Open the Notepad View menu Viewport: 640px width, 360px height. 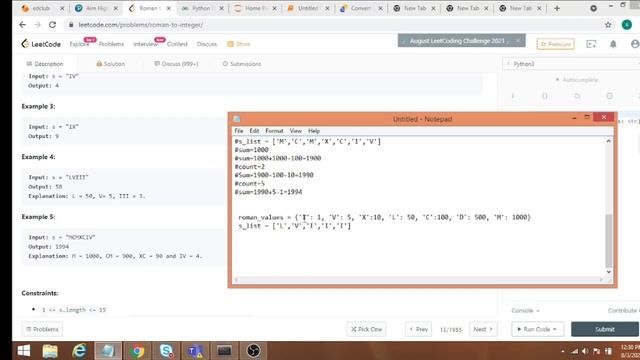pos(296,131)
